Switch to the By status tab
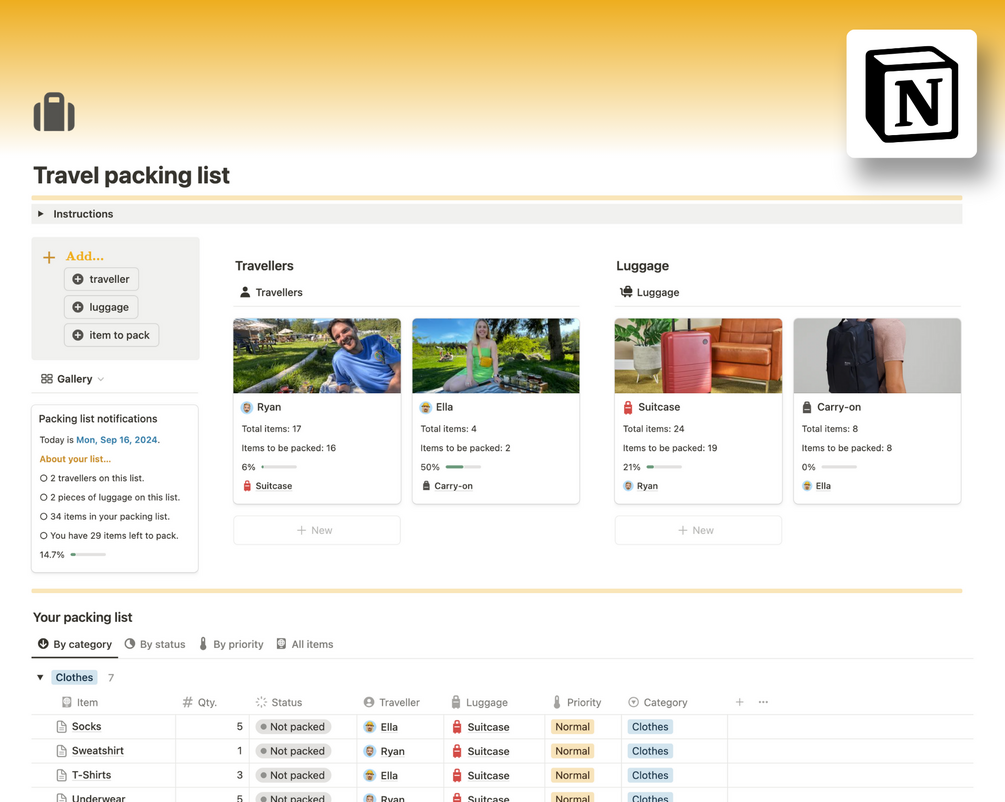This screenshot has height=802, width=1005. 154,644
